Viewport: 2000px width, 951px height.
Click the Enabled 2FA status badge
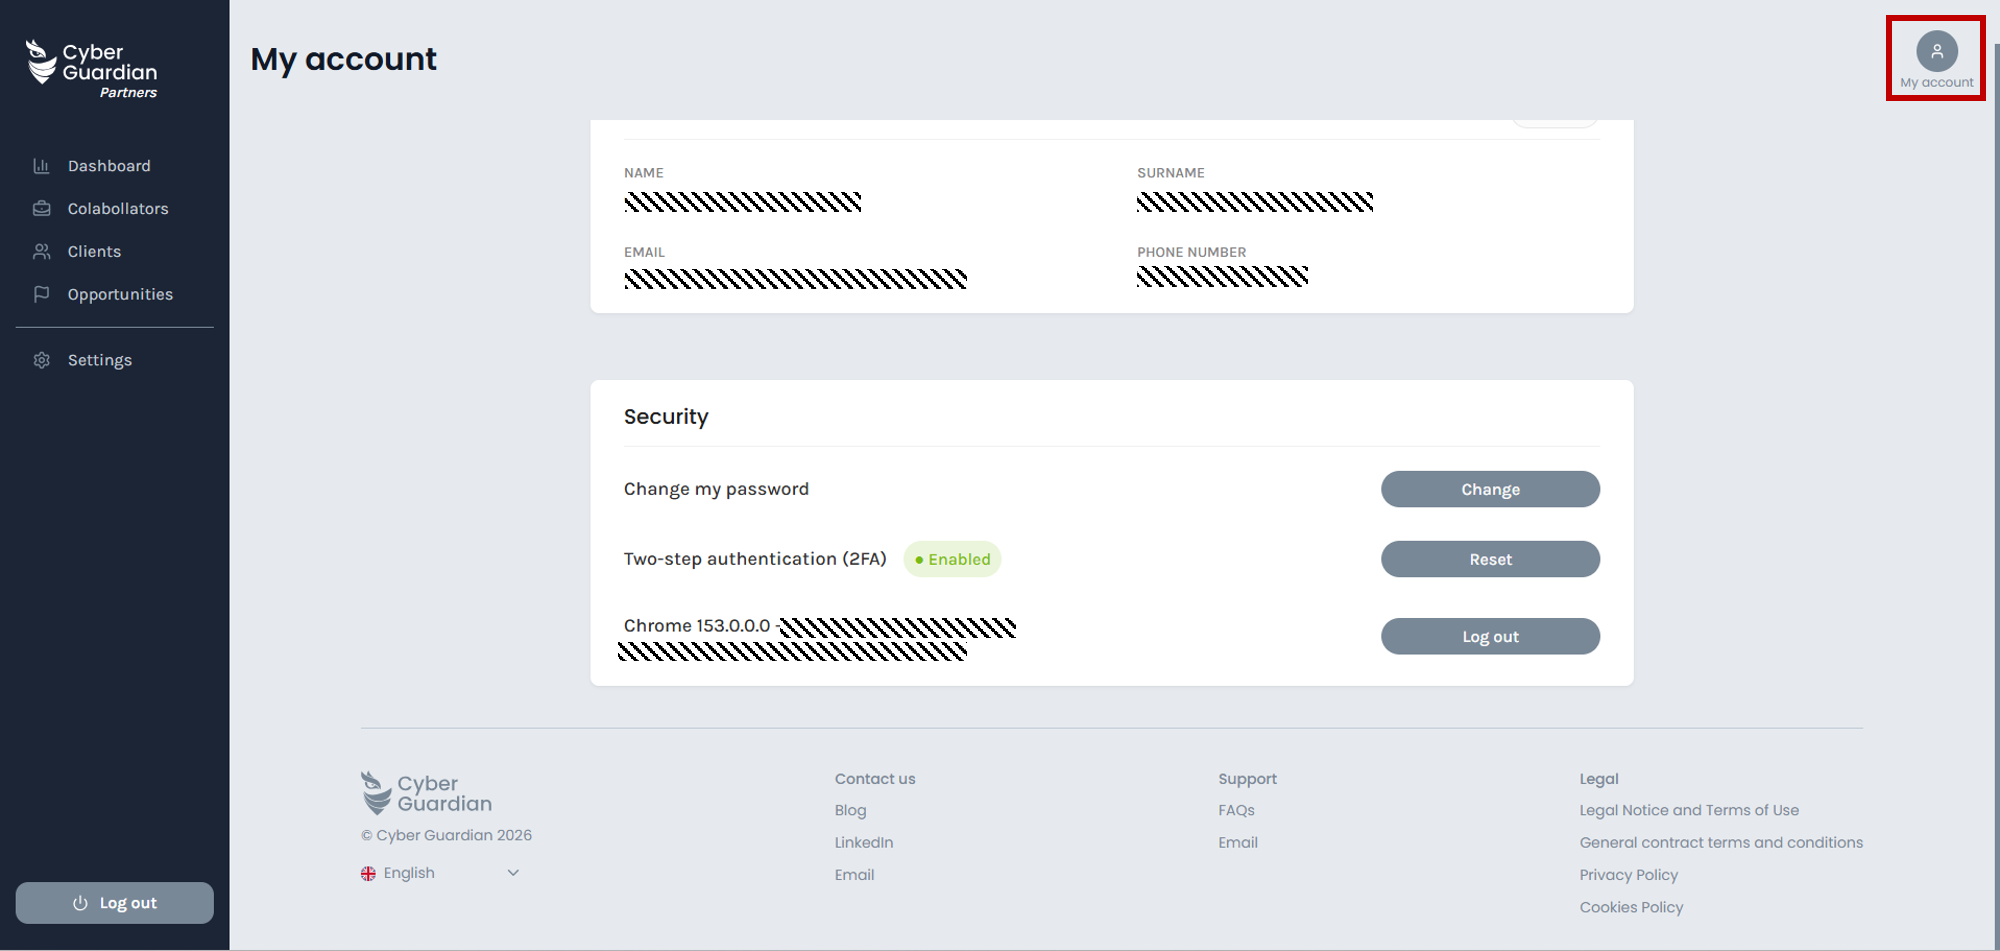tap(952, 559)
